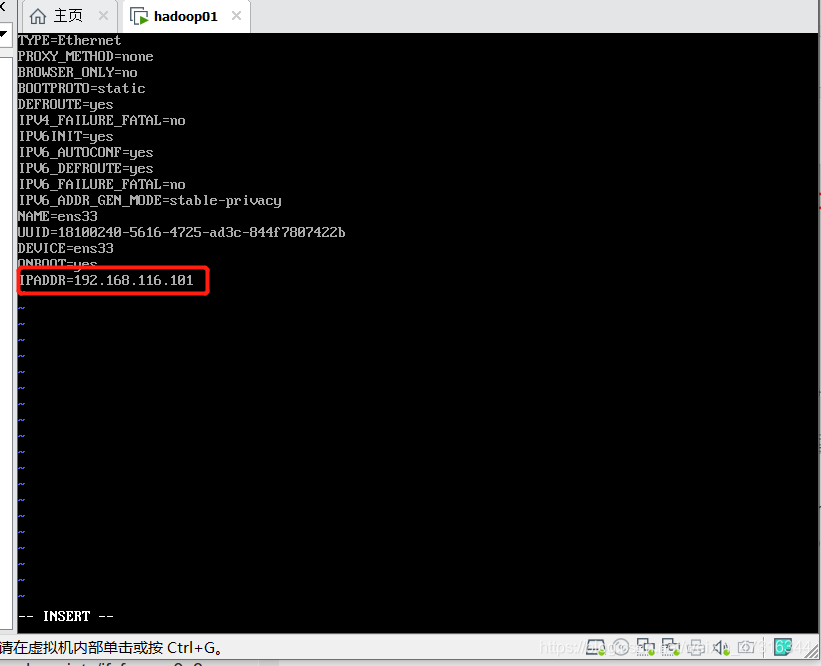
Task: Close the 主页 tab
Action: (104, 16)
